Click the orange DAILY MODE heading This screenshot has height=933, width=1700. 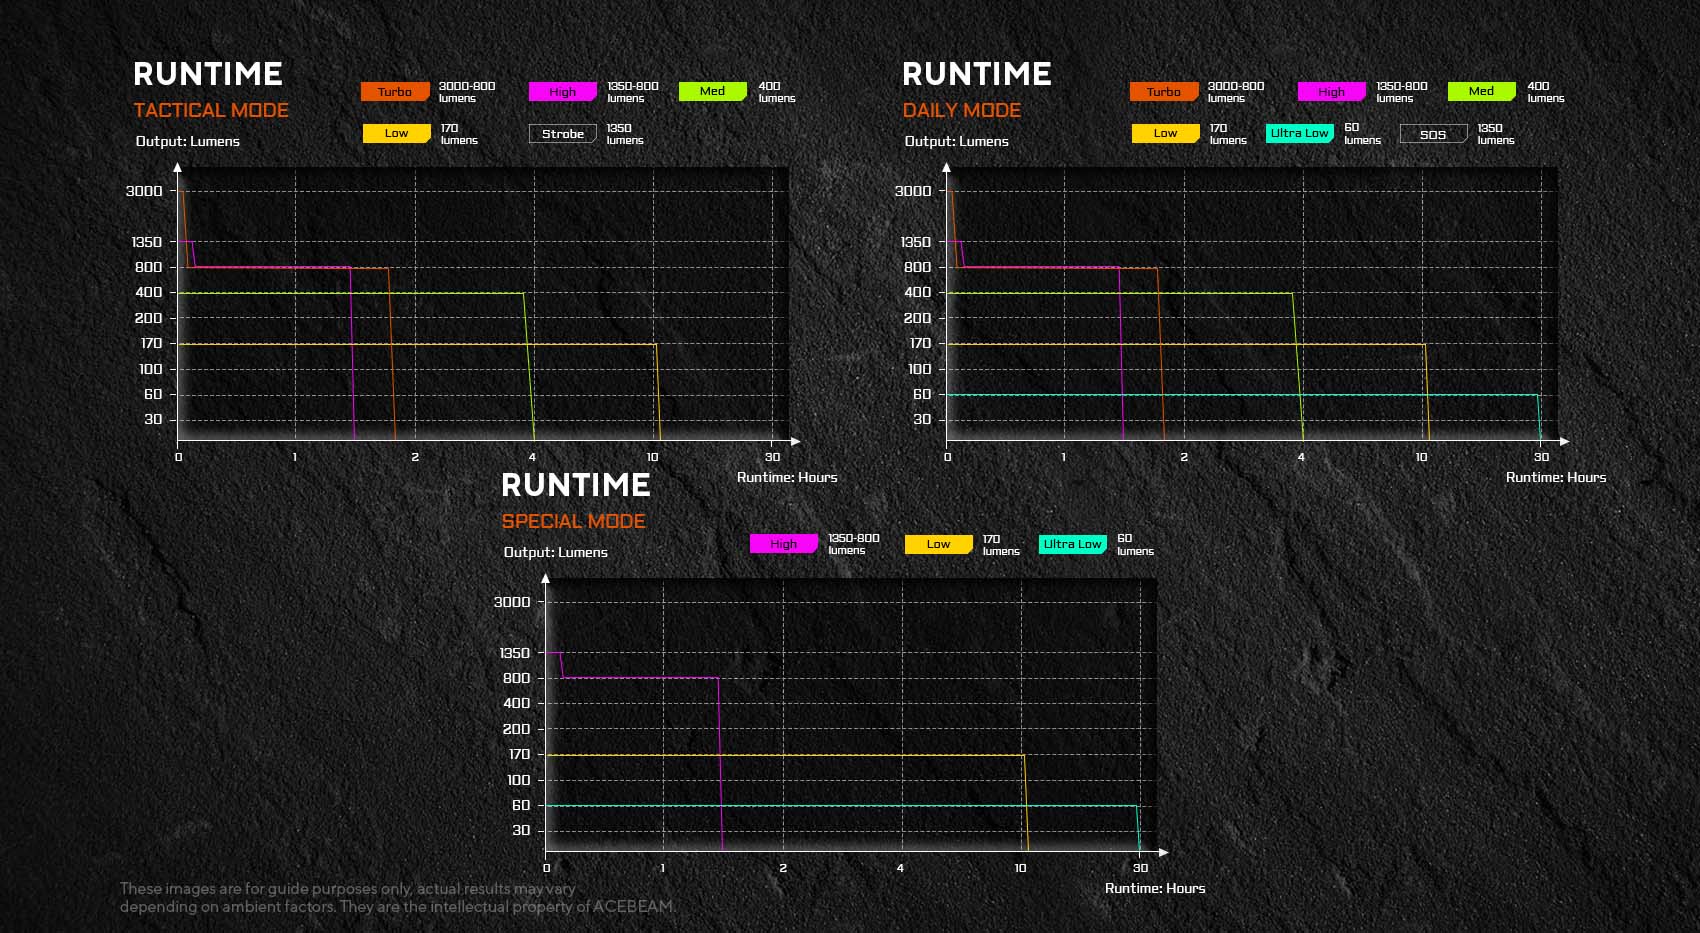[x=961, y=110]
